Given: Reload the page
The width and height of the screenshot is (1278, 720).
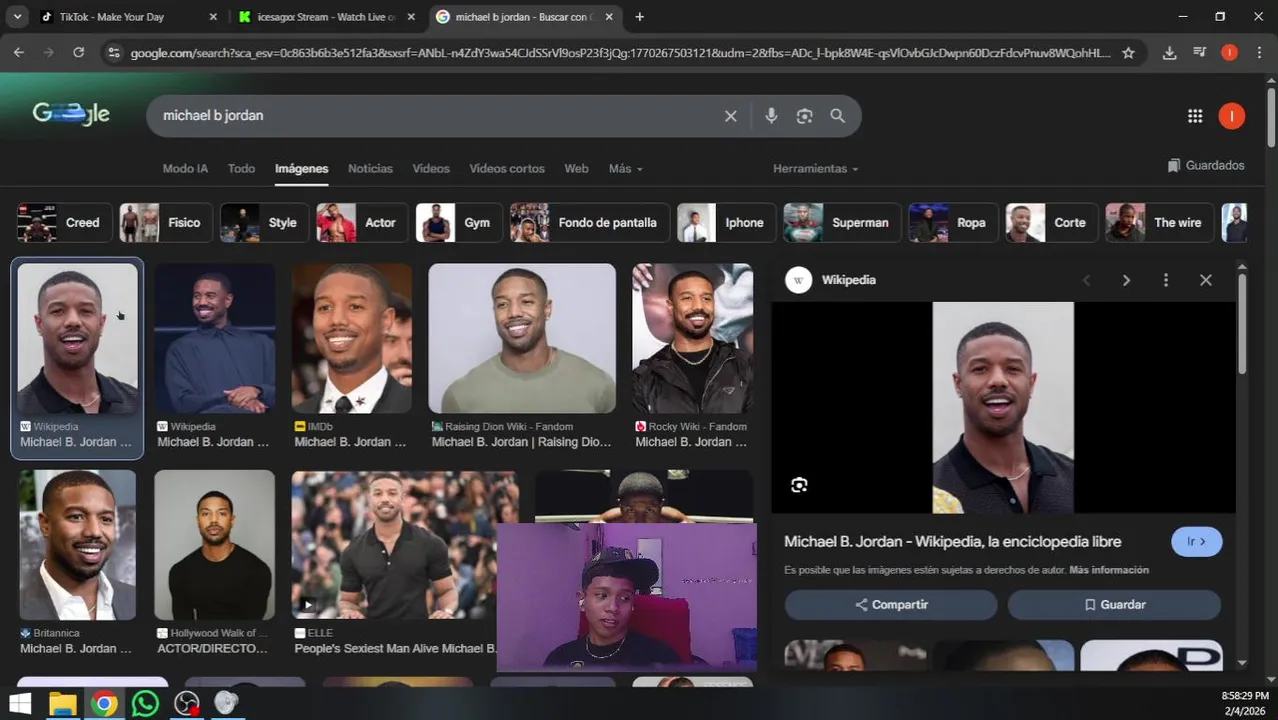Looking at the screenshot, I should 78,52.
